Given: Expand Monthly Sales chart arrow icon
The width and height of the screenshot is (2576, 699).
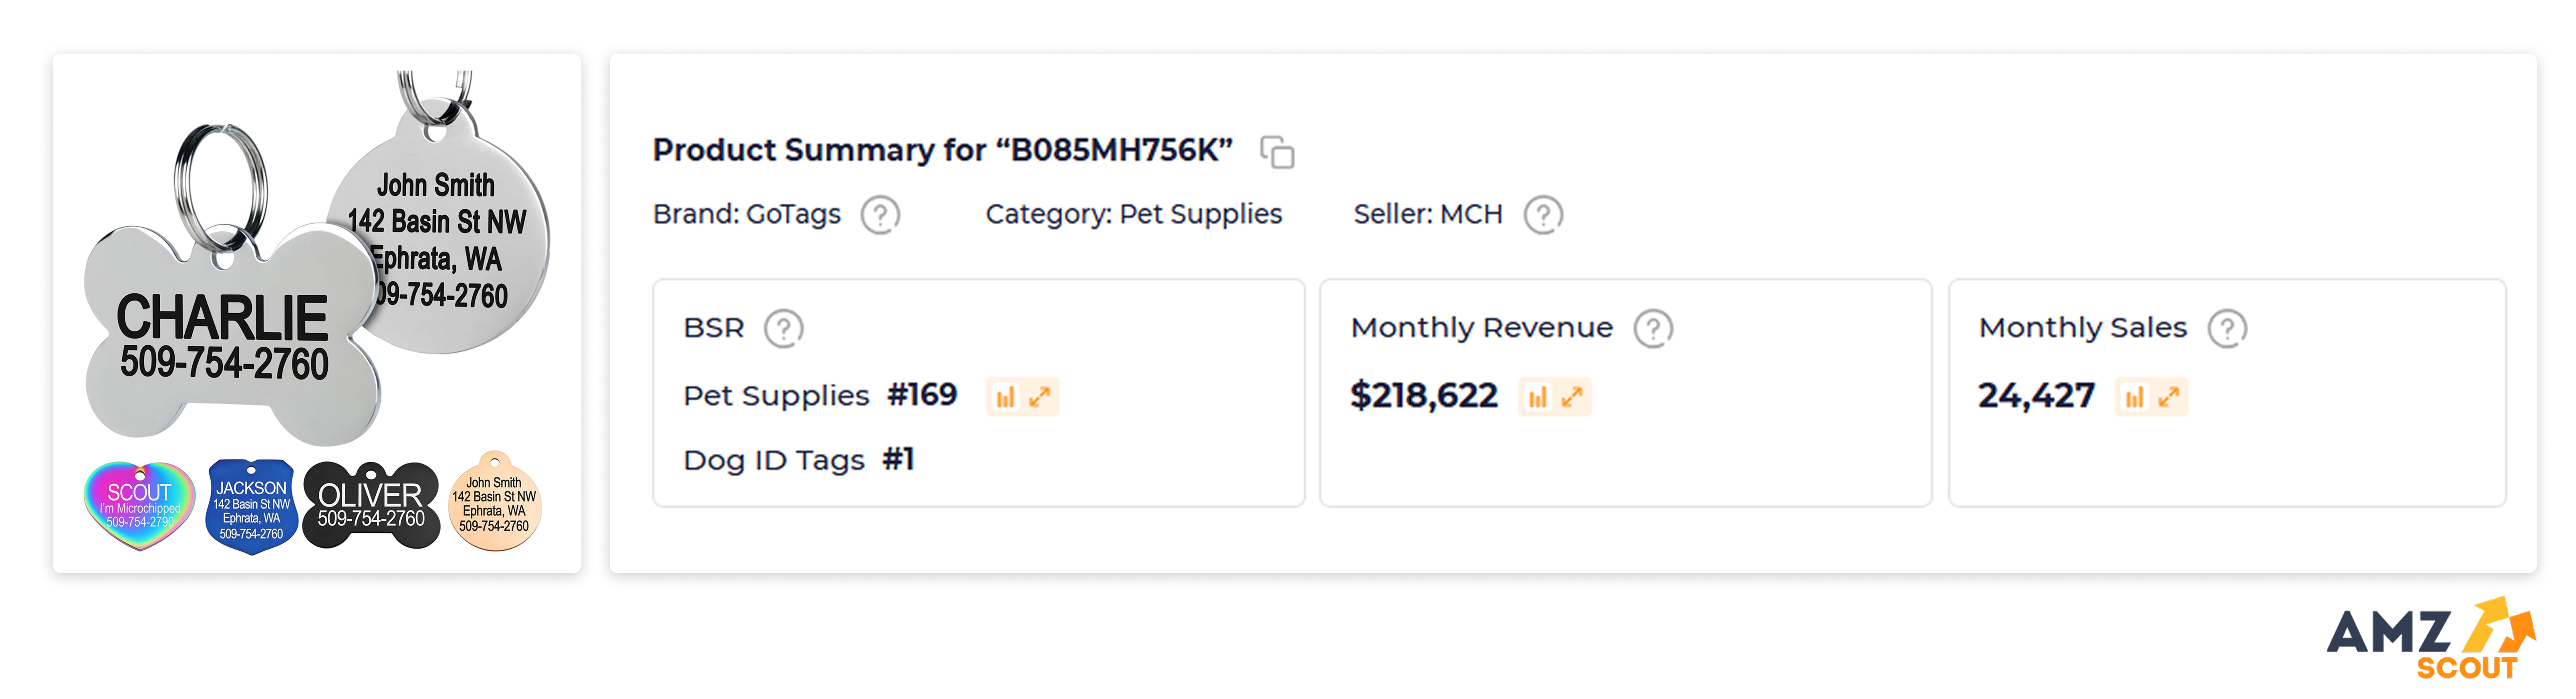Looking at the screenshot, I should pyautogui.click(x=2169, y=397).
